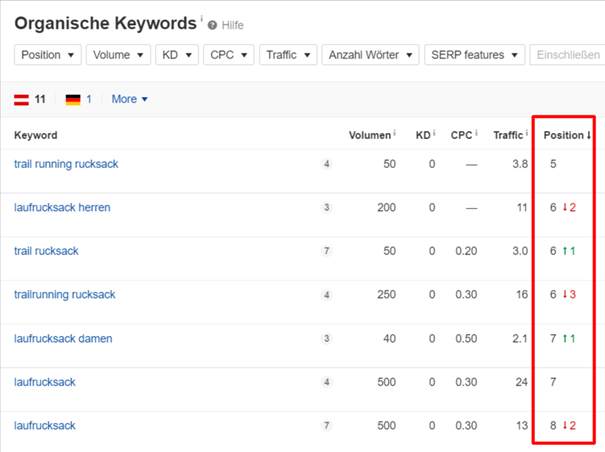Open keyword link trailrunning rucksack
Screen dimensions: 605x452
[x=64, y=295]
